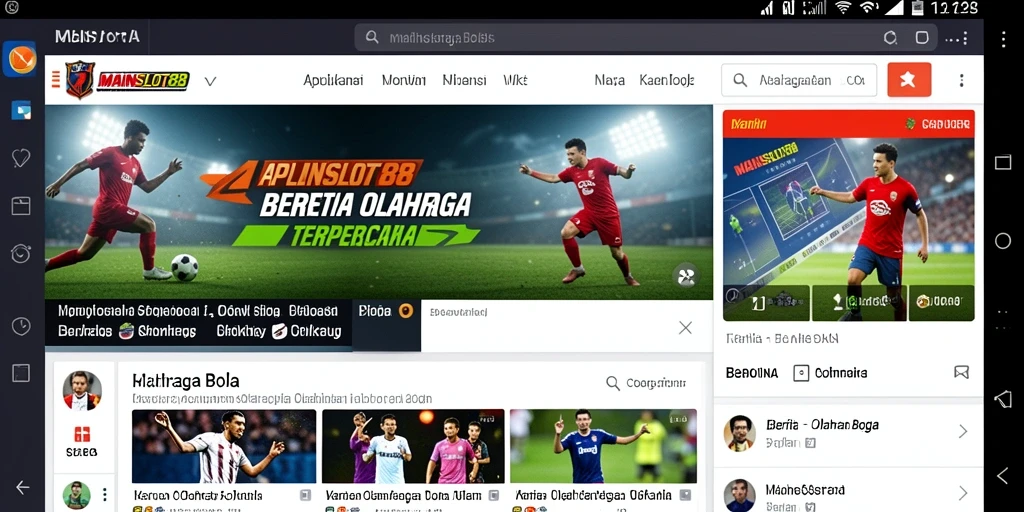Click profile avatar beside Mathraga Bola

[82, 391]
